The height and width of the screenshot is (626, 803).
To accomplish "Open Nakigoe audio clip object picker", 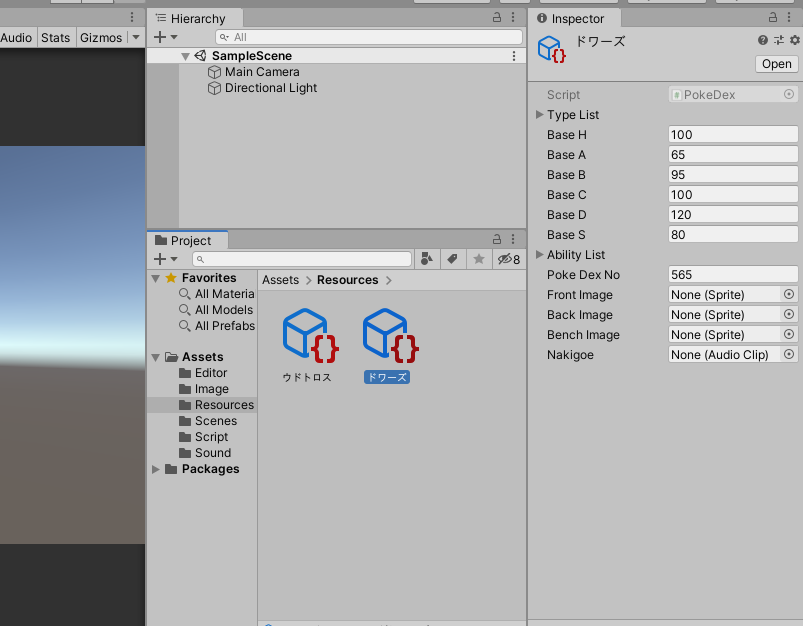I will [x=789, y=354].
